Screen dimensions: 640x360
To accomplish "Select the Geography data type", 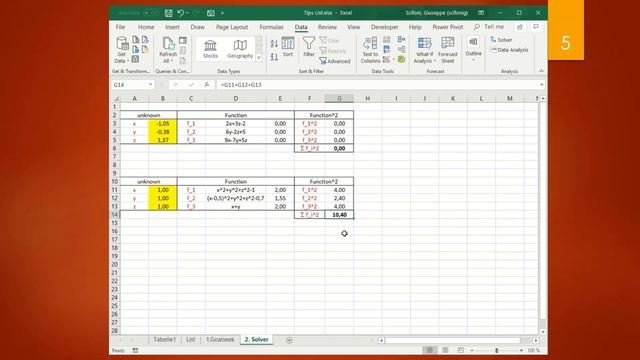I will coord(240,49).
